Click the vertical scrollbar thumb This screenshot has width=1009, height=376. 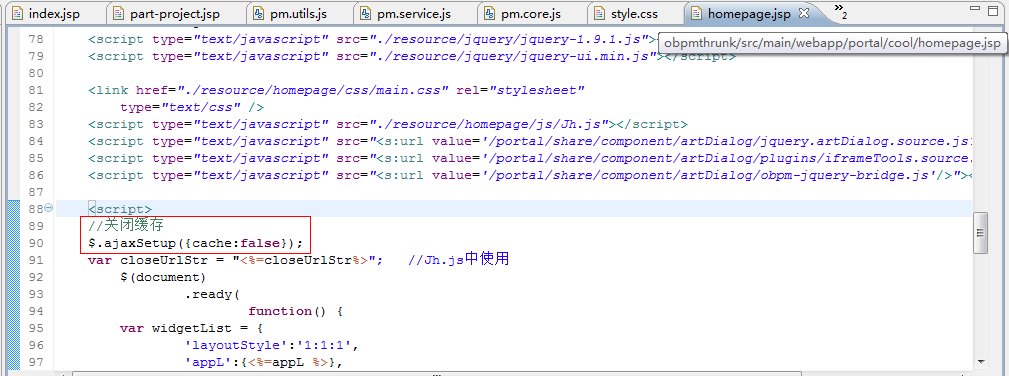click(981, 233)
